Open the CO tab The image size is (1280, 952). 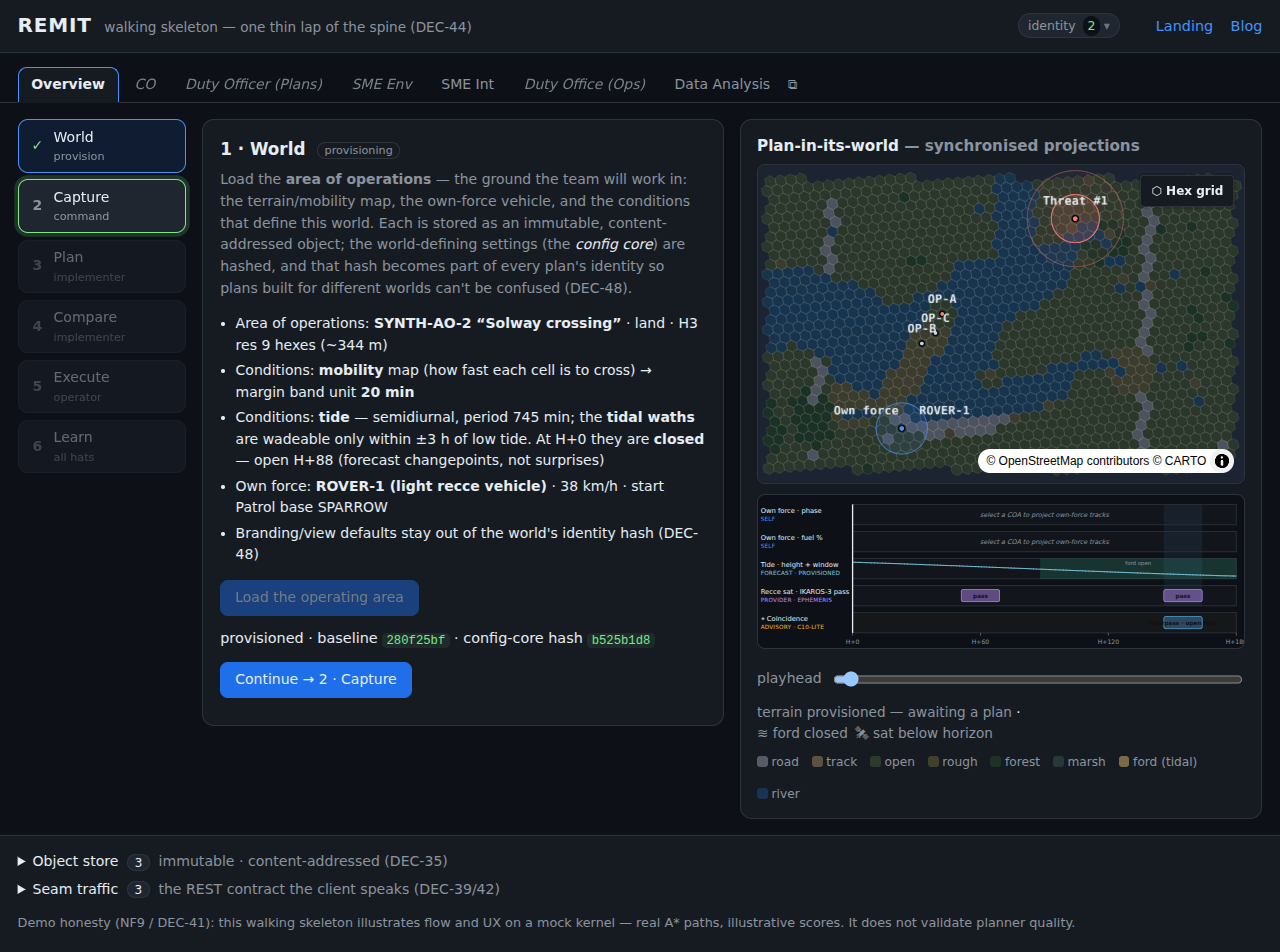pyautogui.click(x=146, y=84)
